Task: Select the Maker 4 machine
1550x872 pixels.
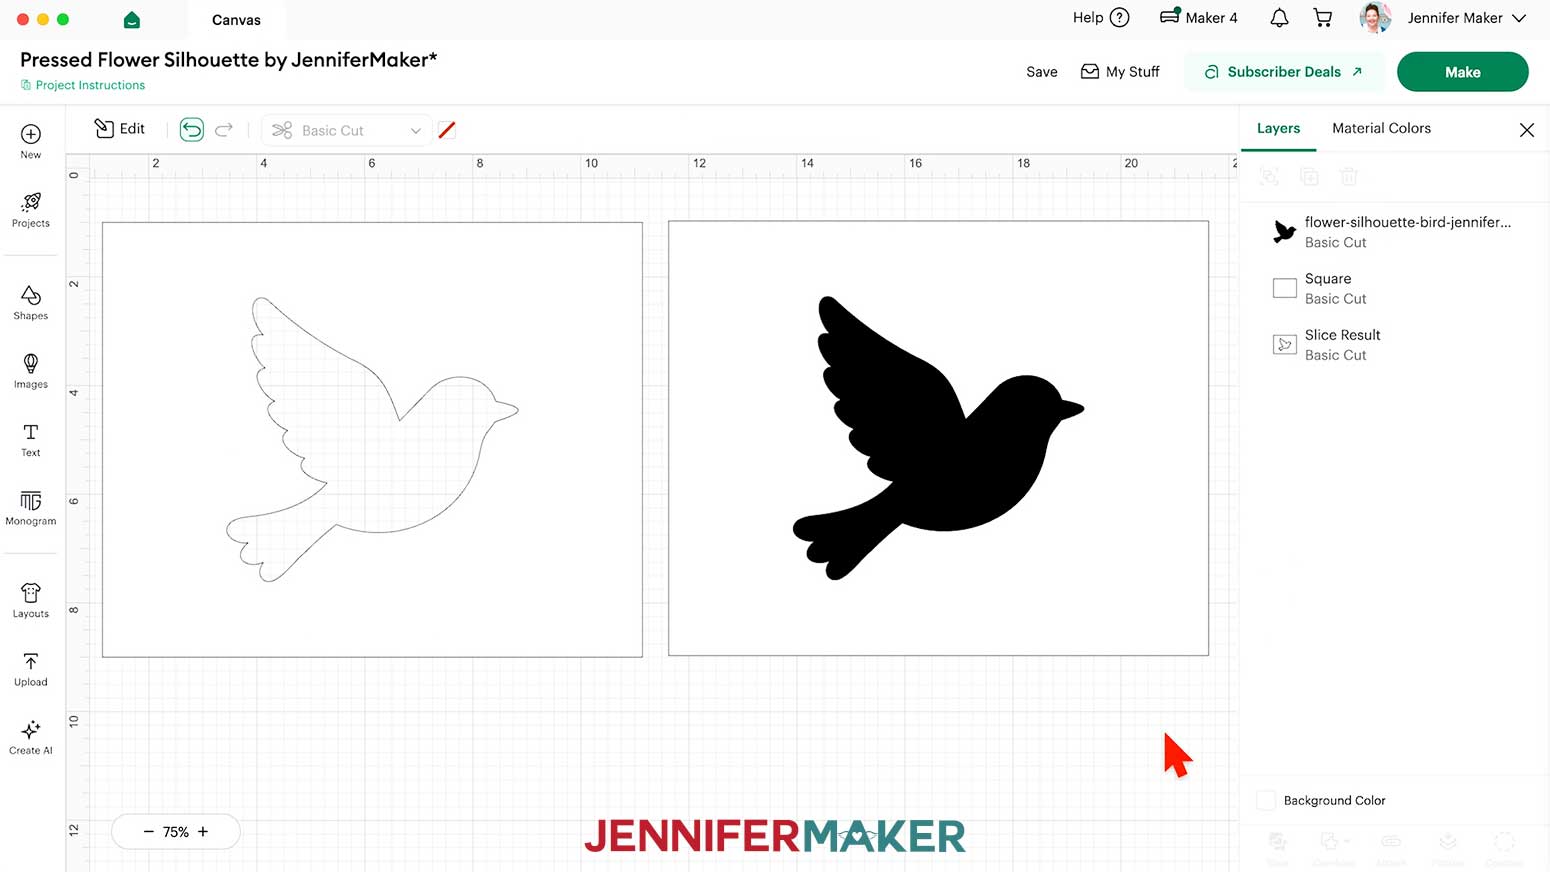Action: click(1198, 18)
